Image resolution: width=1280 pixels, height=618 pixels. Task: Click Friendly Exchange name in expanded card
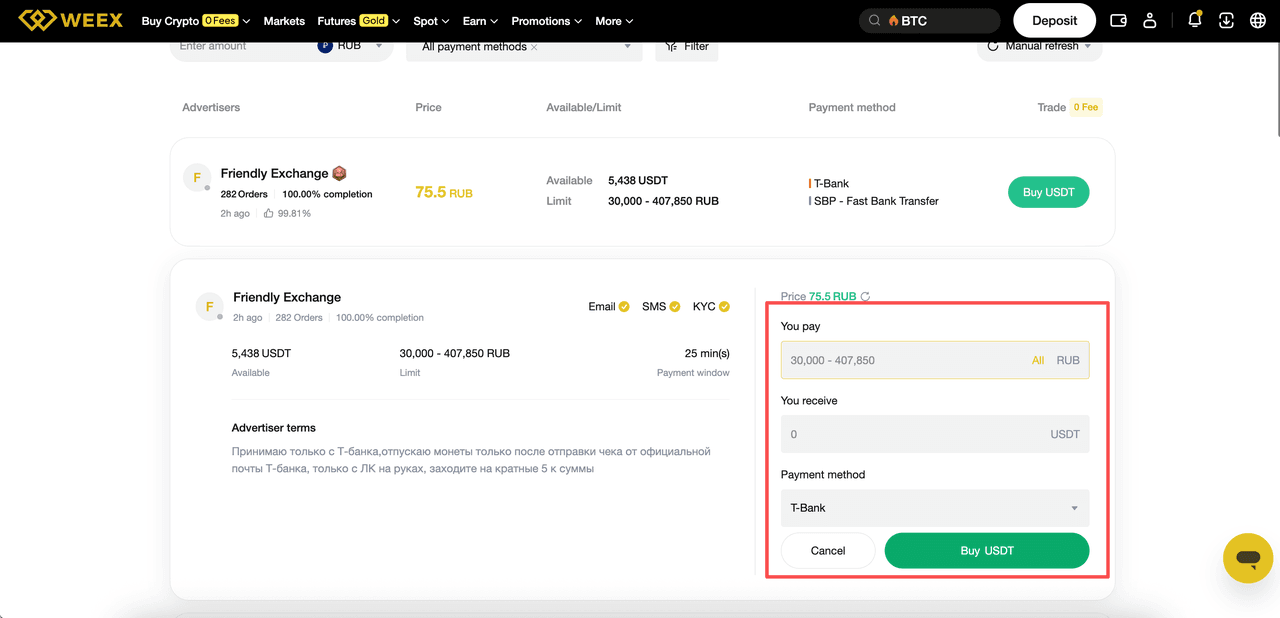click(x=287, y=297)
